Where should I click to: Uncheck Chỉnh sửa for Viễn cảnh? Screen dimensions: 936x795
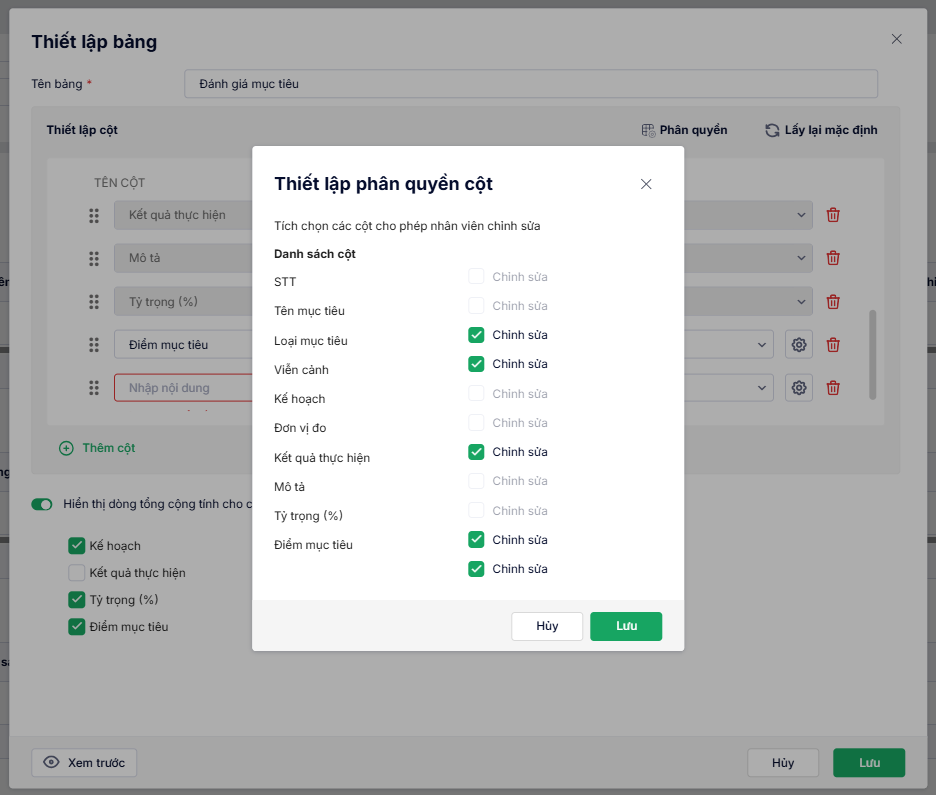tap(476, 364)
